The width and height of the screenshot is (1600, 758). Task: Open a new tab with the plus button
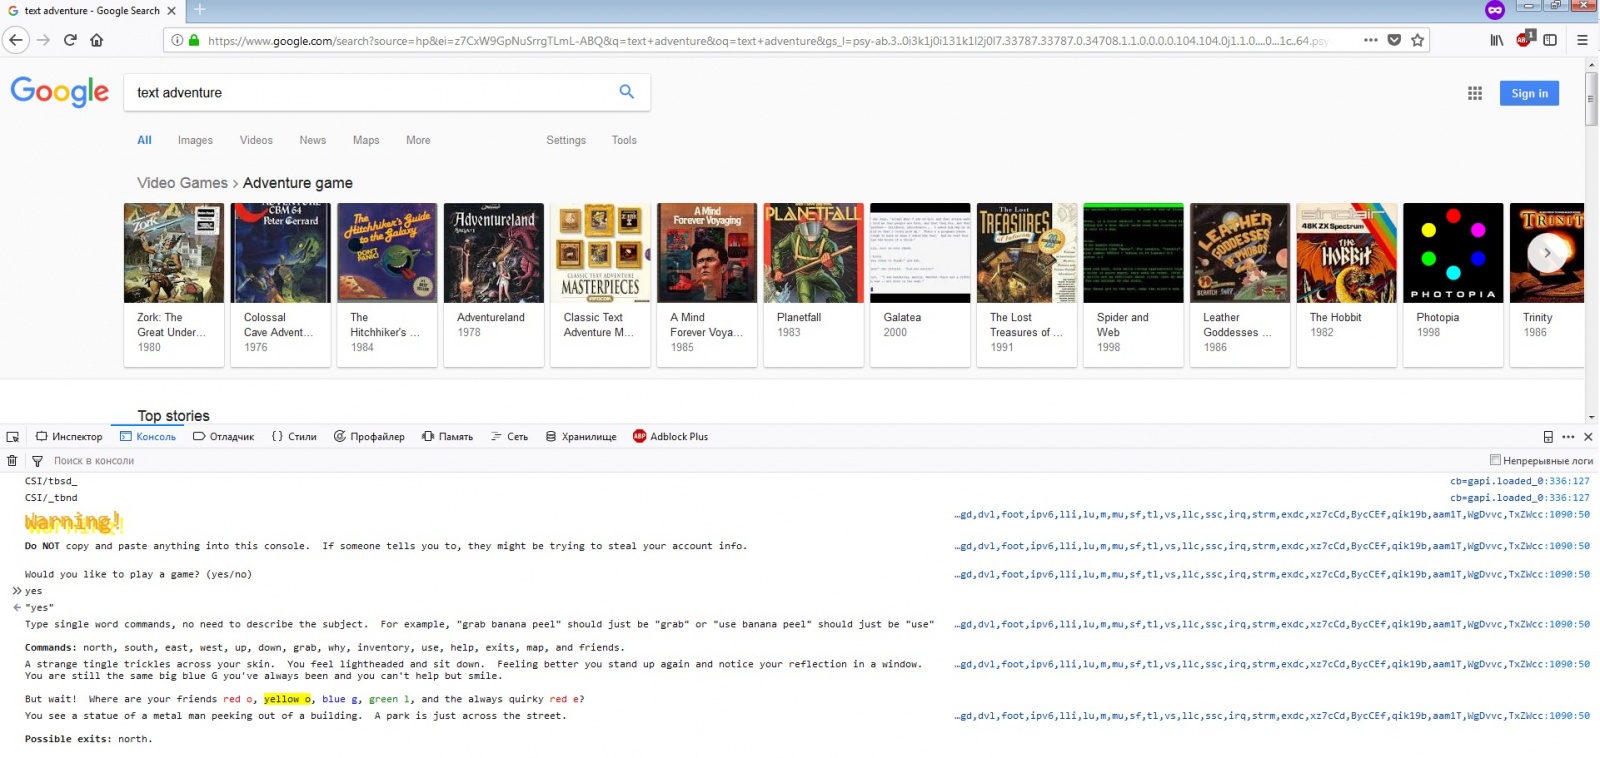coord(200,10)
